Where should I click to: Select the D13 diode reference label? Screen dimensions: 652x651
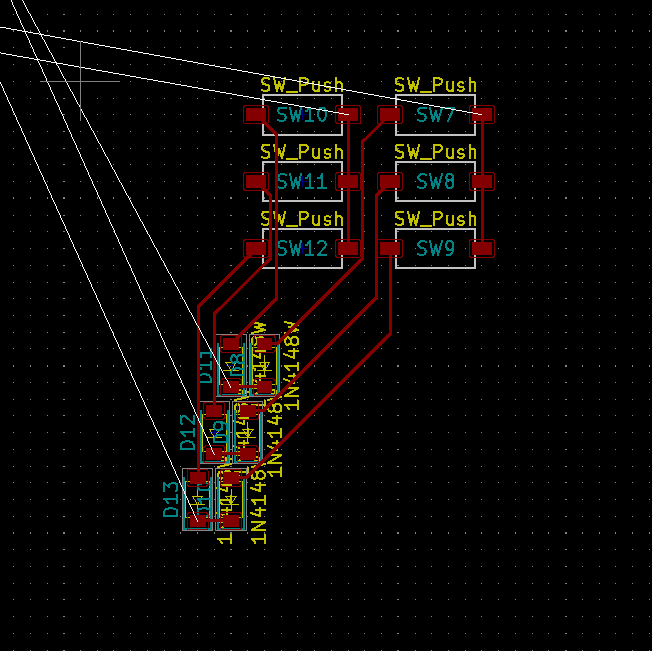(171, 499)
